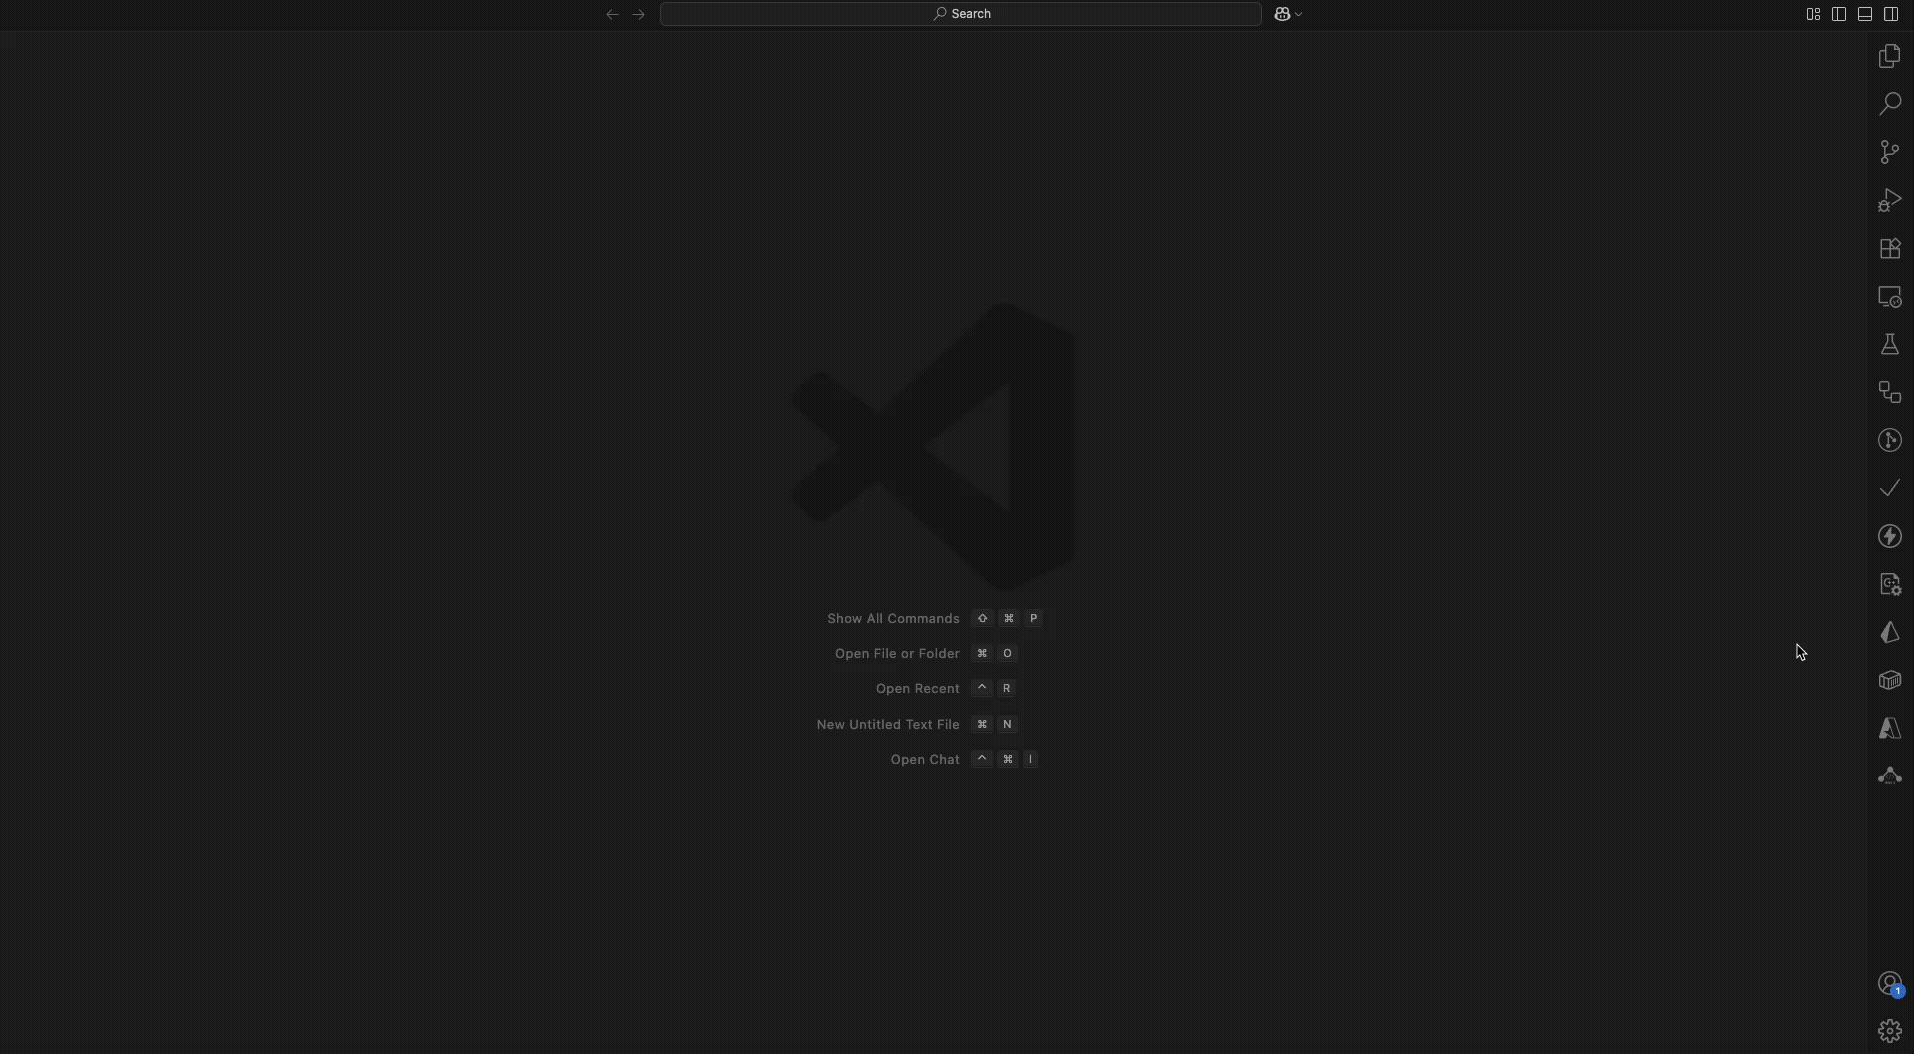Go back with the left arrow
The image size is (1914, 1054).
(612, 14)
